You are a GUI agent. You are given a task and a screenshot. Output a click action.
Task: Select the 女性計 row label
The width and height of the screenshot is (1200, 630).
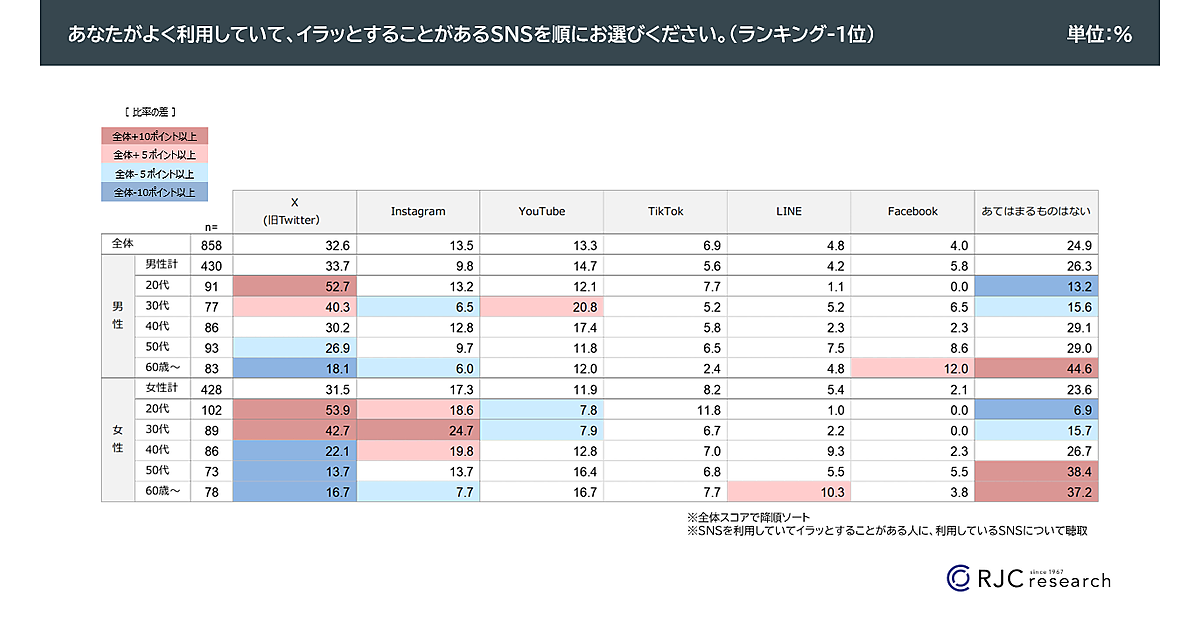point(162,387)
